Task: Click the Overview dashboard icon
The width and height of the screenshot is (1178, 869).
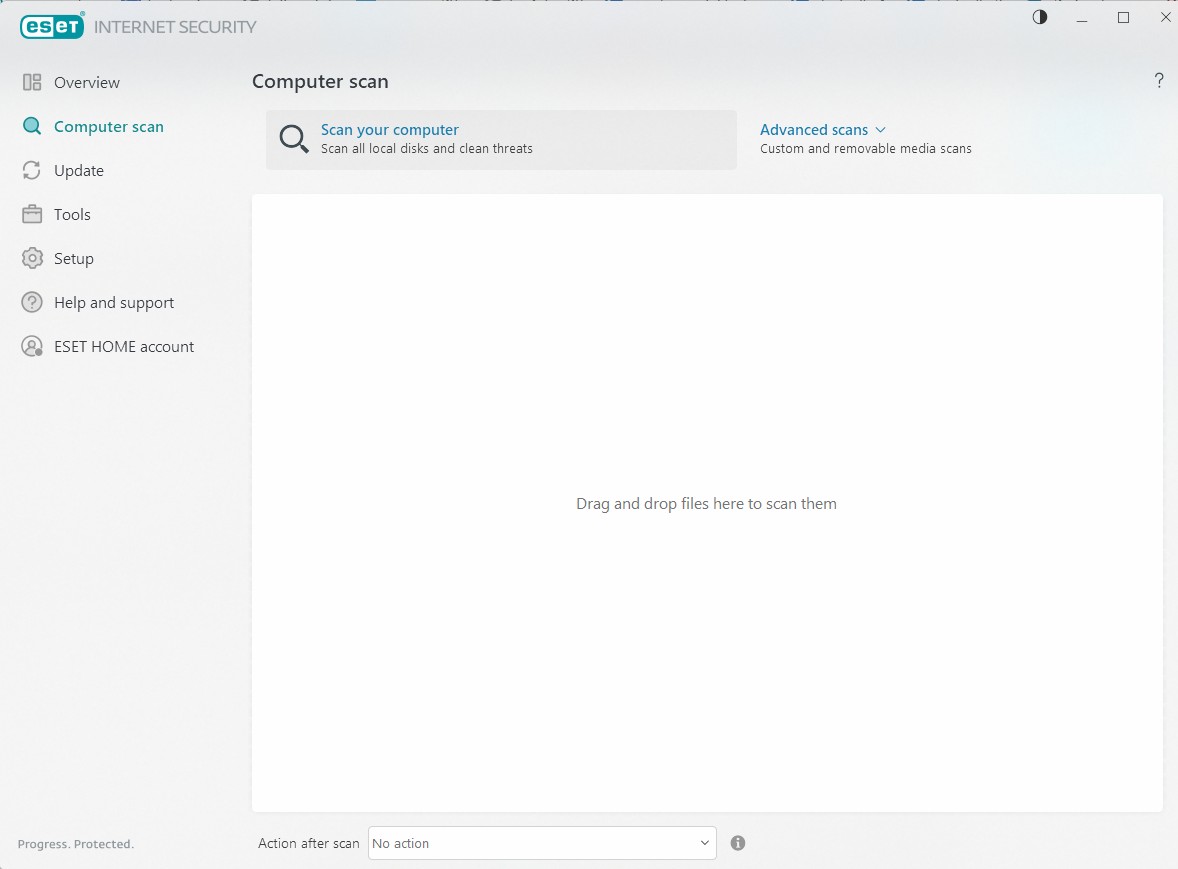Action: pyautogui.click(x=32, y=83)
